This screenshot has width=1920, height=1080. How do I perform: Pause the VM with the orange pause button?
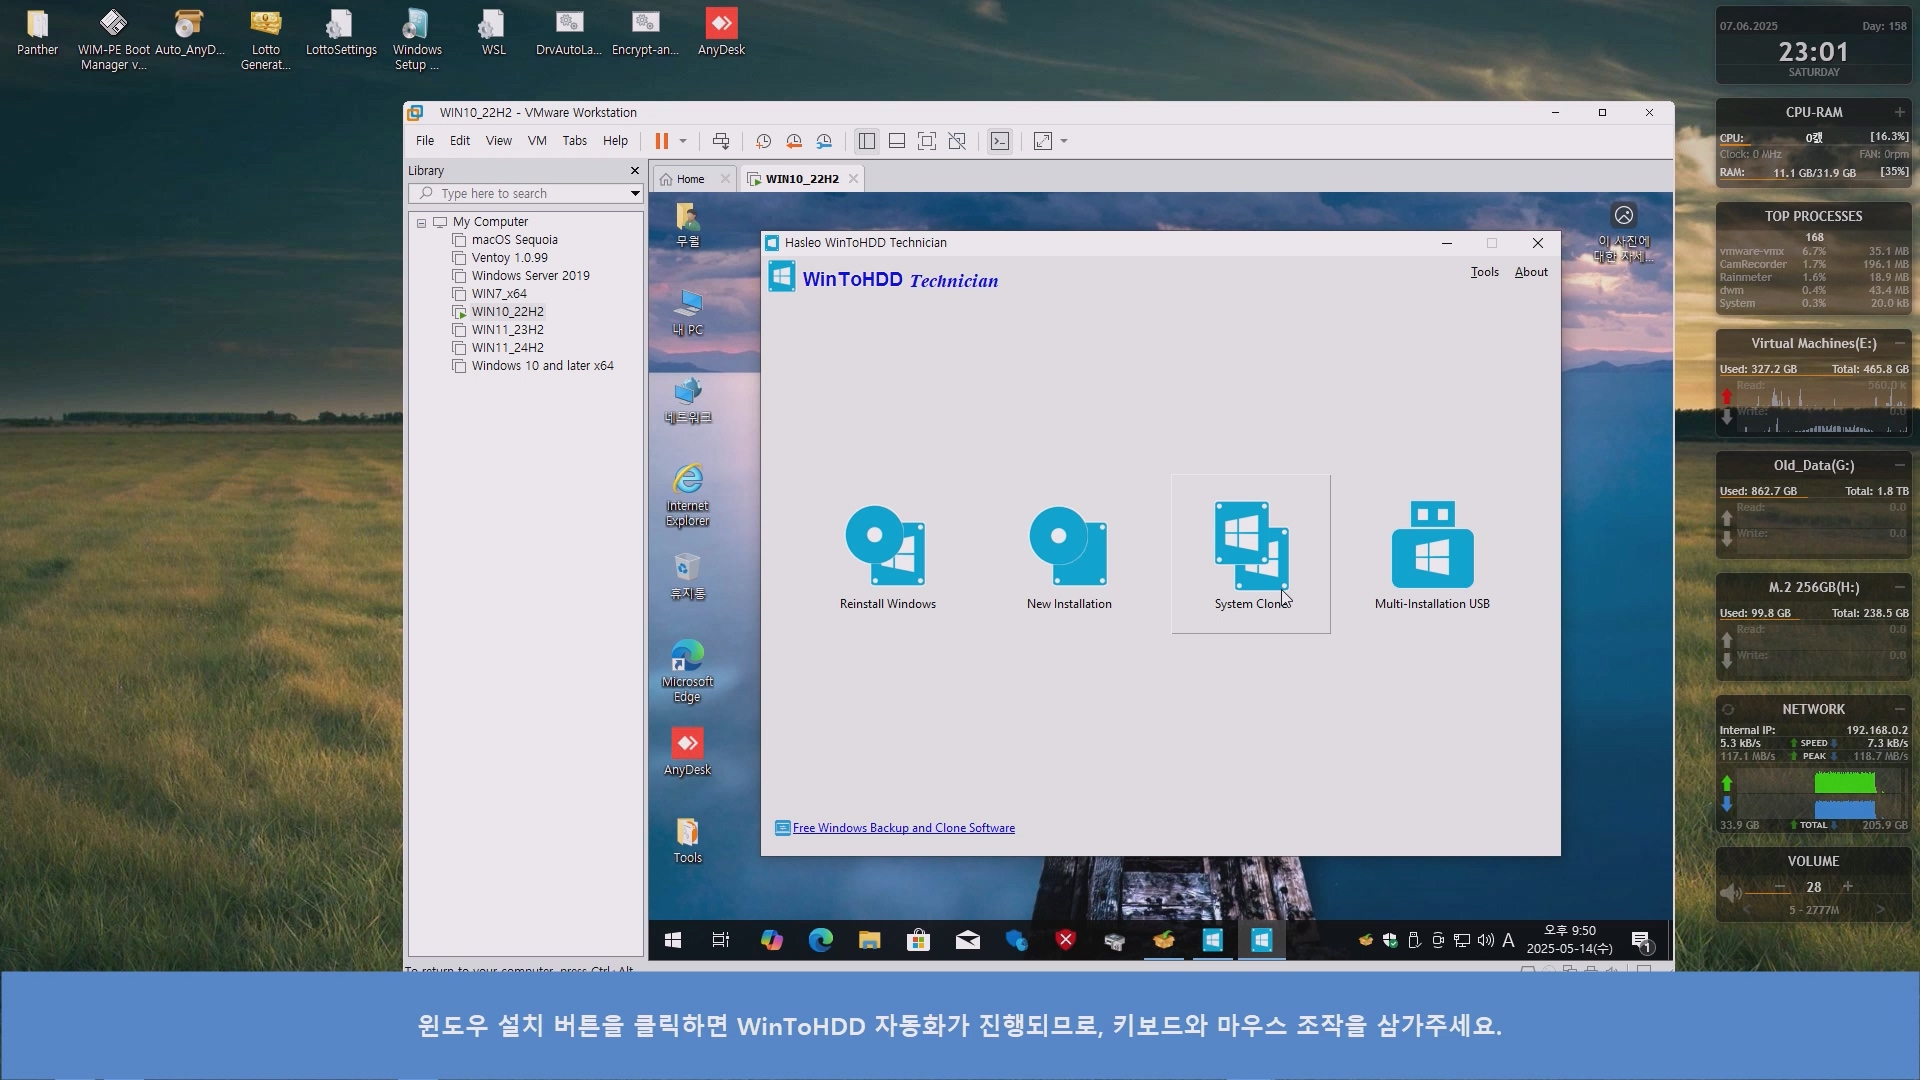click(x=661, y=141)
